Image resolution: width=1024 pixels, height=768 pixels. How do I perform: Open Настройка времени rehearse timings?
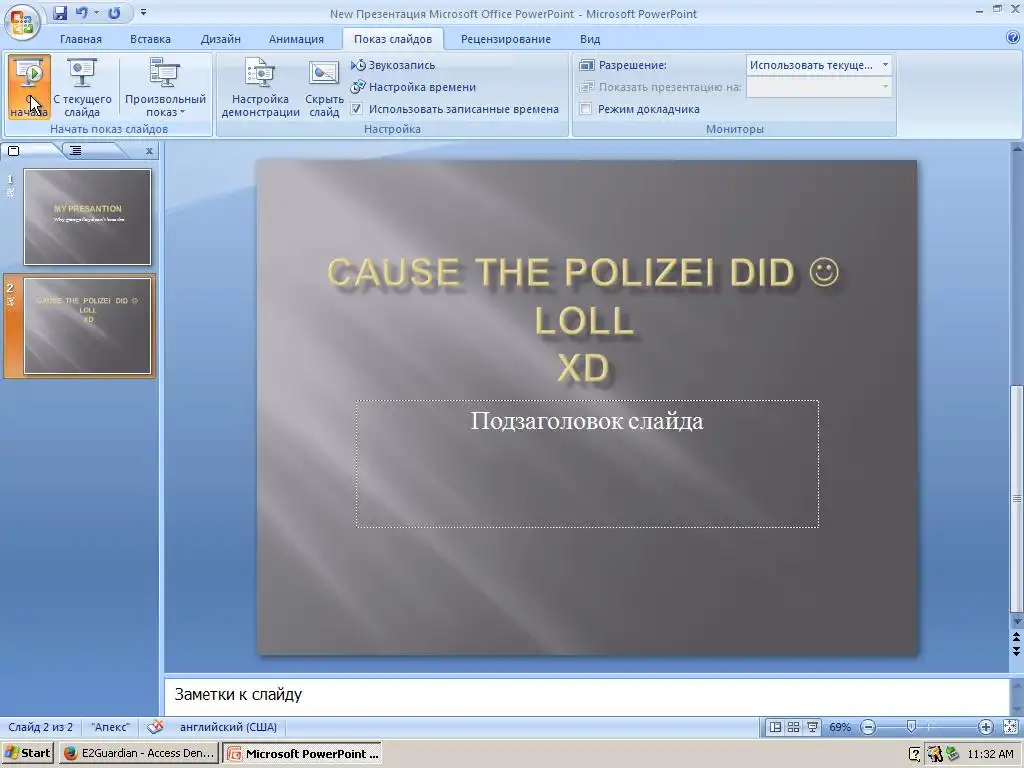413,87
